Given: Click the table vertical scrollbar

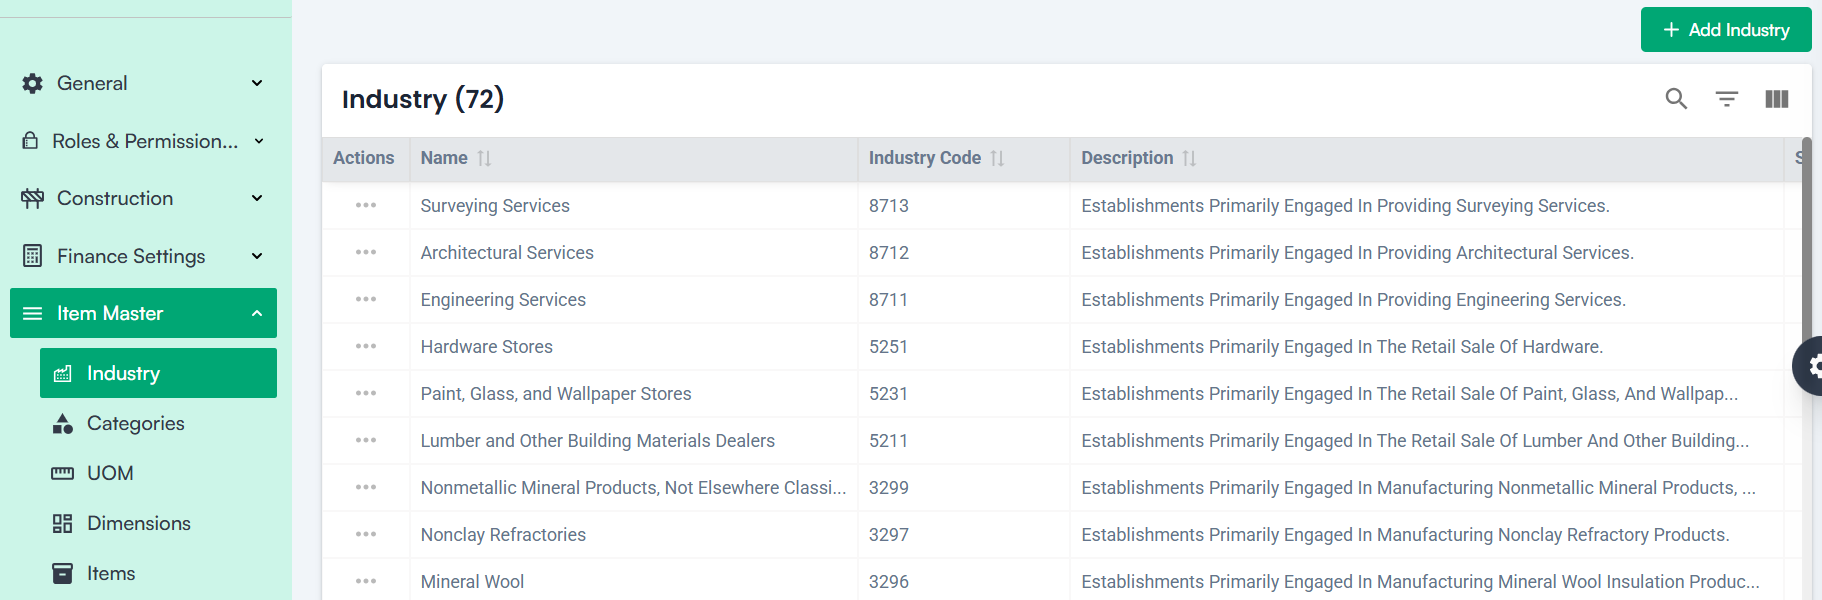Looking at the screenshot, I should (x=1806, y=250).
